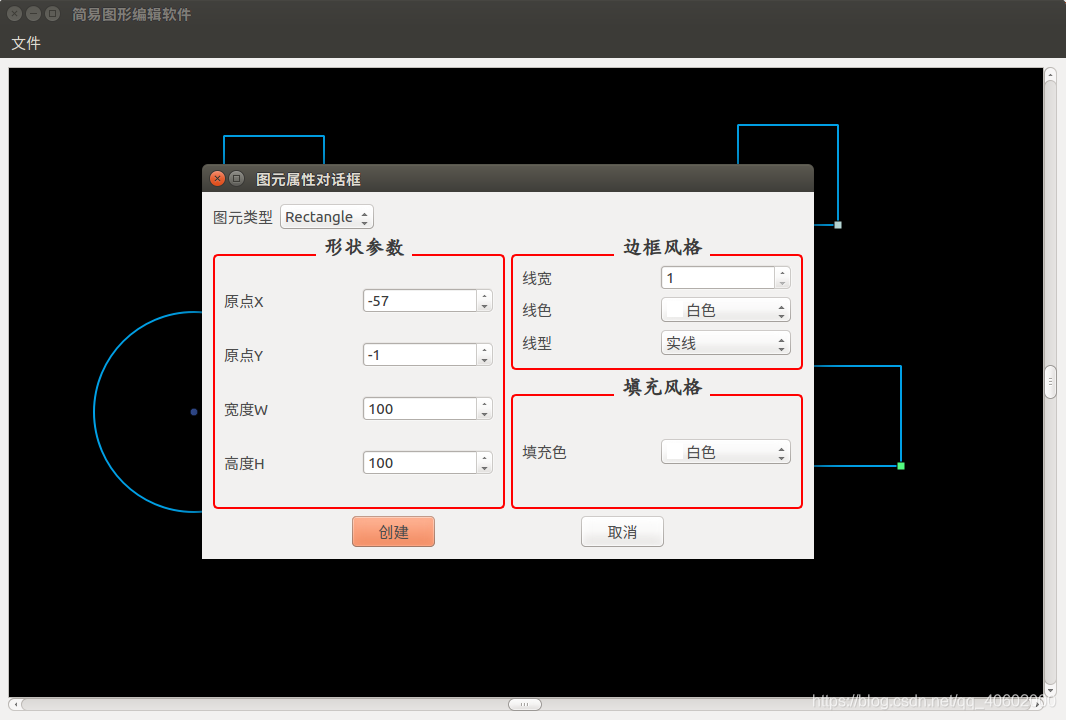
Task: Click inside the 高度H input field
Action: coord(415,462)
